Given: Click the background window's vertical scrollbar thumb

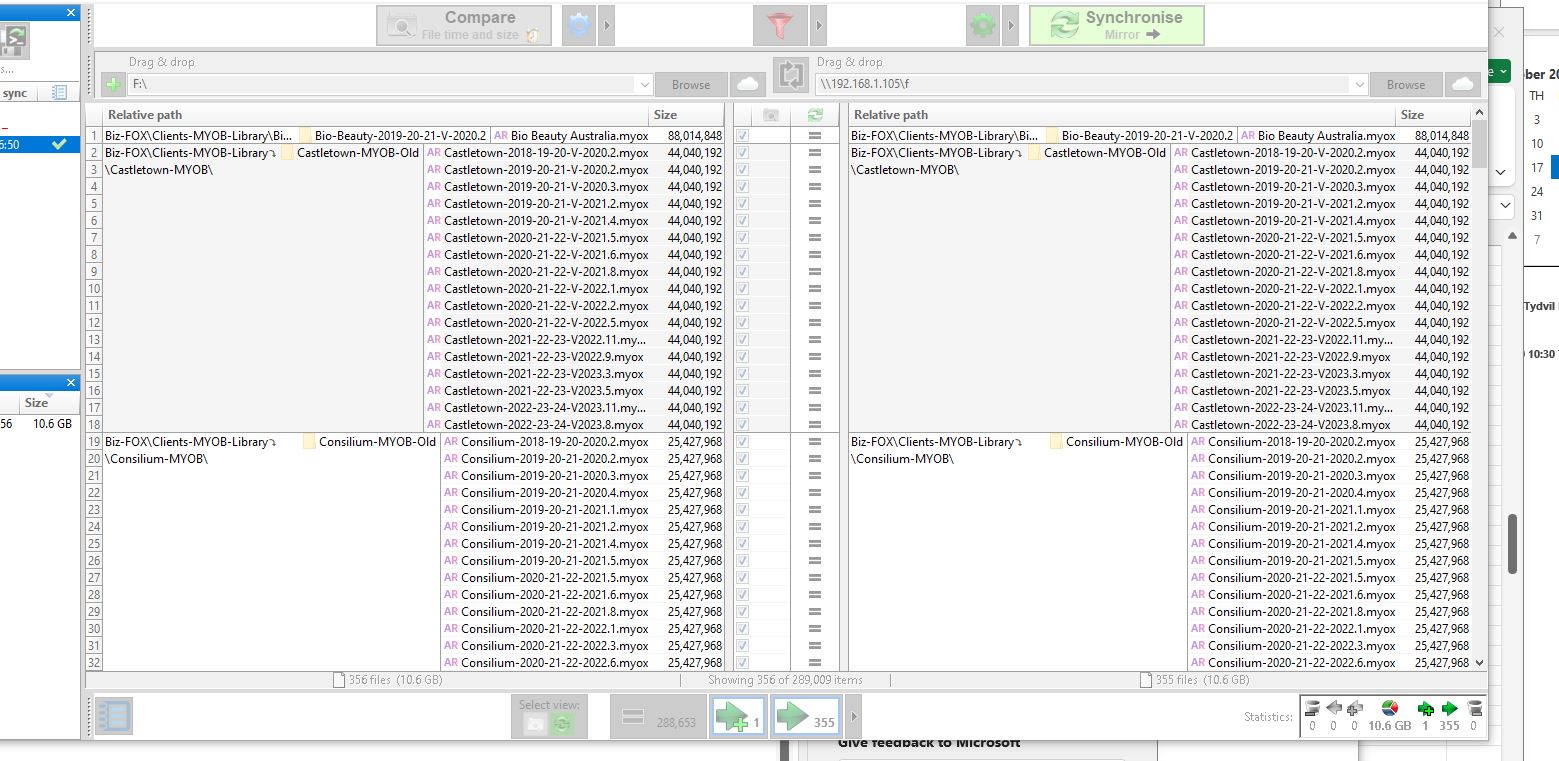Looking at the screenshot, I should (x=1513, y=545).
